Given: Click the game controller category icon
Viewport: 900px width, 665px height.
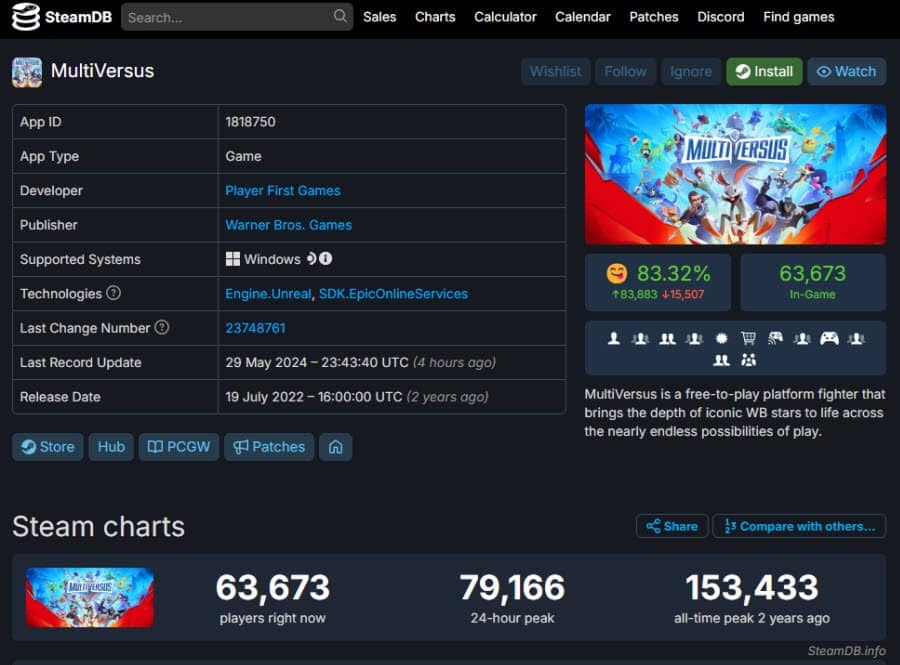Looking at the screenshot, I should [x=829, y=339].
